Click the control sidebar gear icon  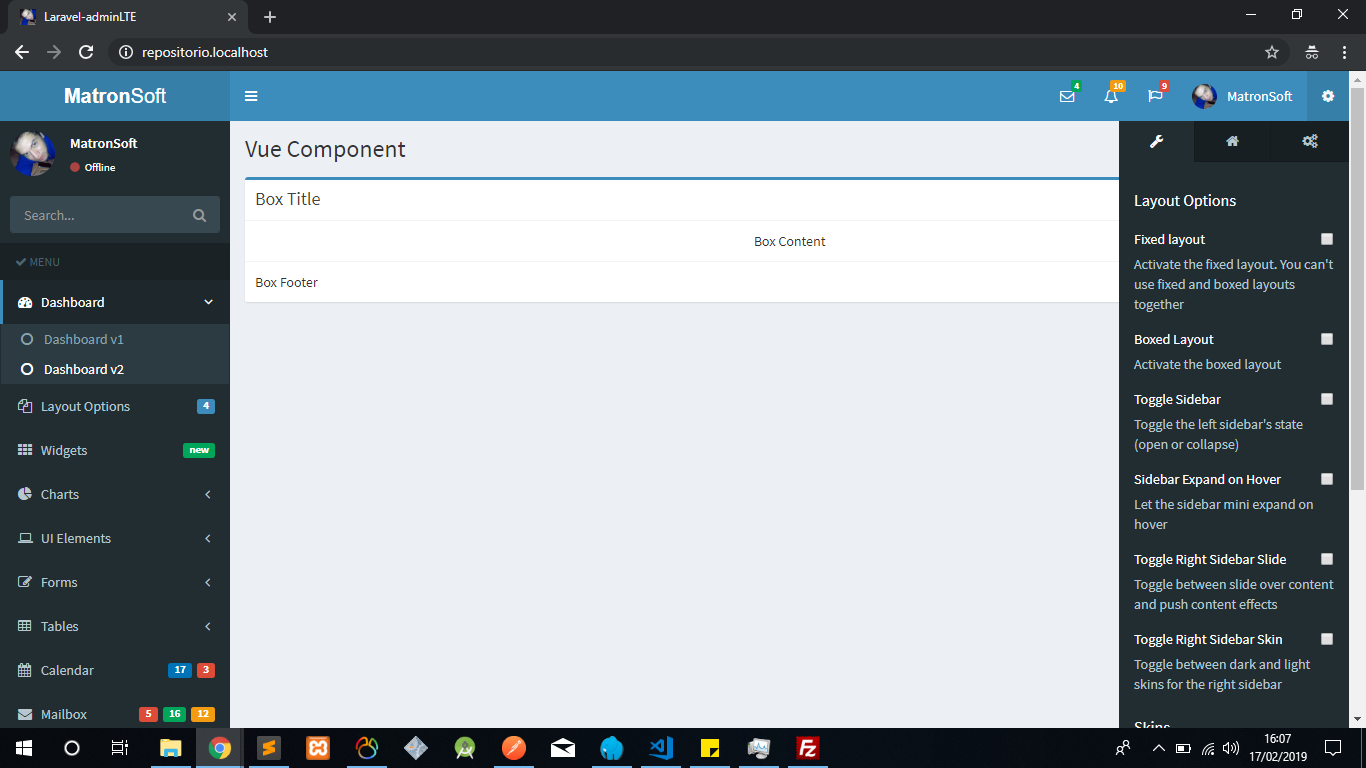(x=1328, y=96)
